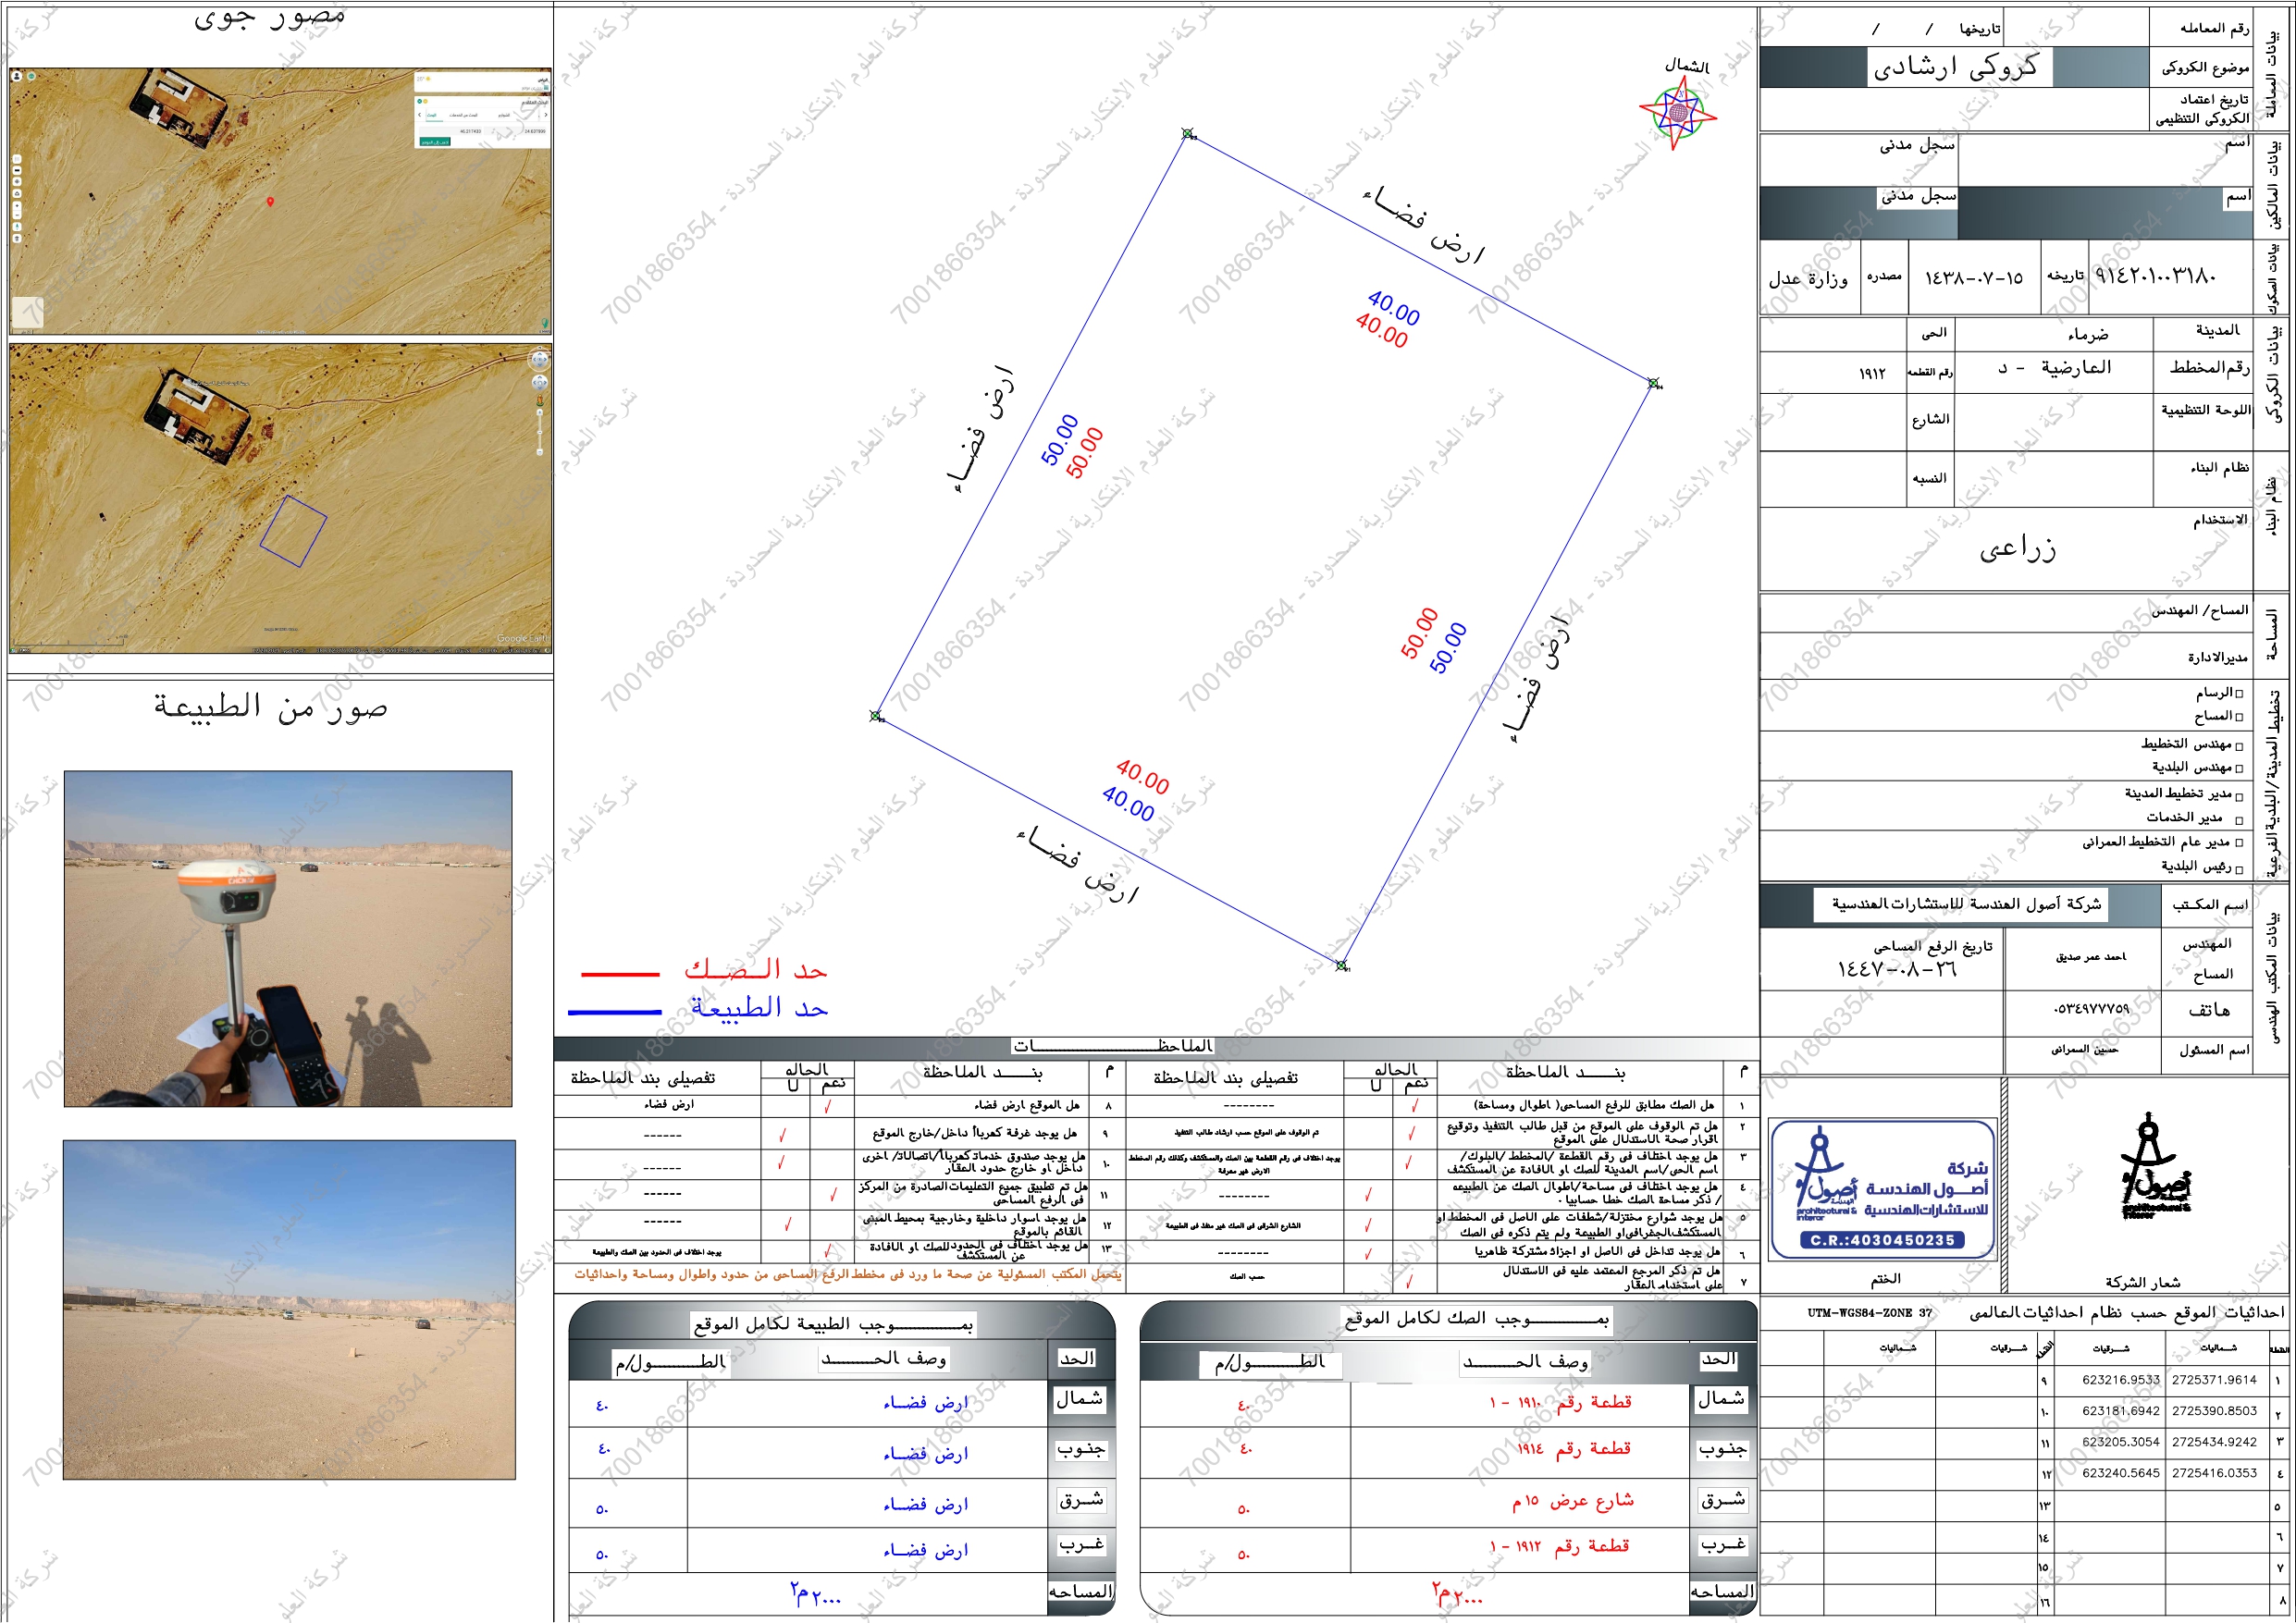Screen dimensions: 2296x1623
Task: Click the northern corner survey point marker
Action: (1187, 133)
